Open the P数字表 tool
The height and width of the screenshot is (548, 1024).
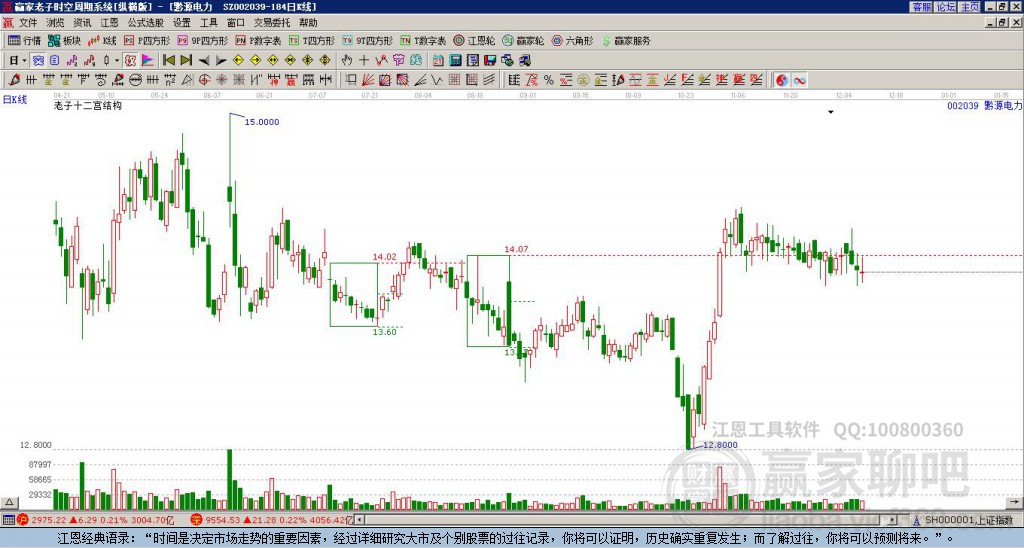259,40
